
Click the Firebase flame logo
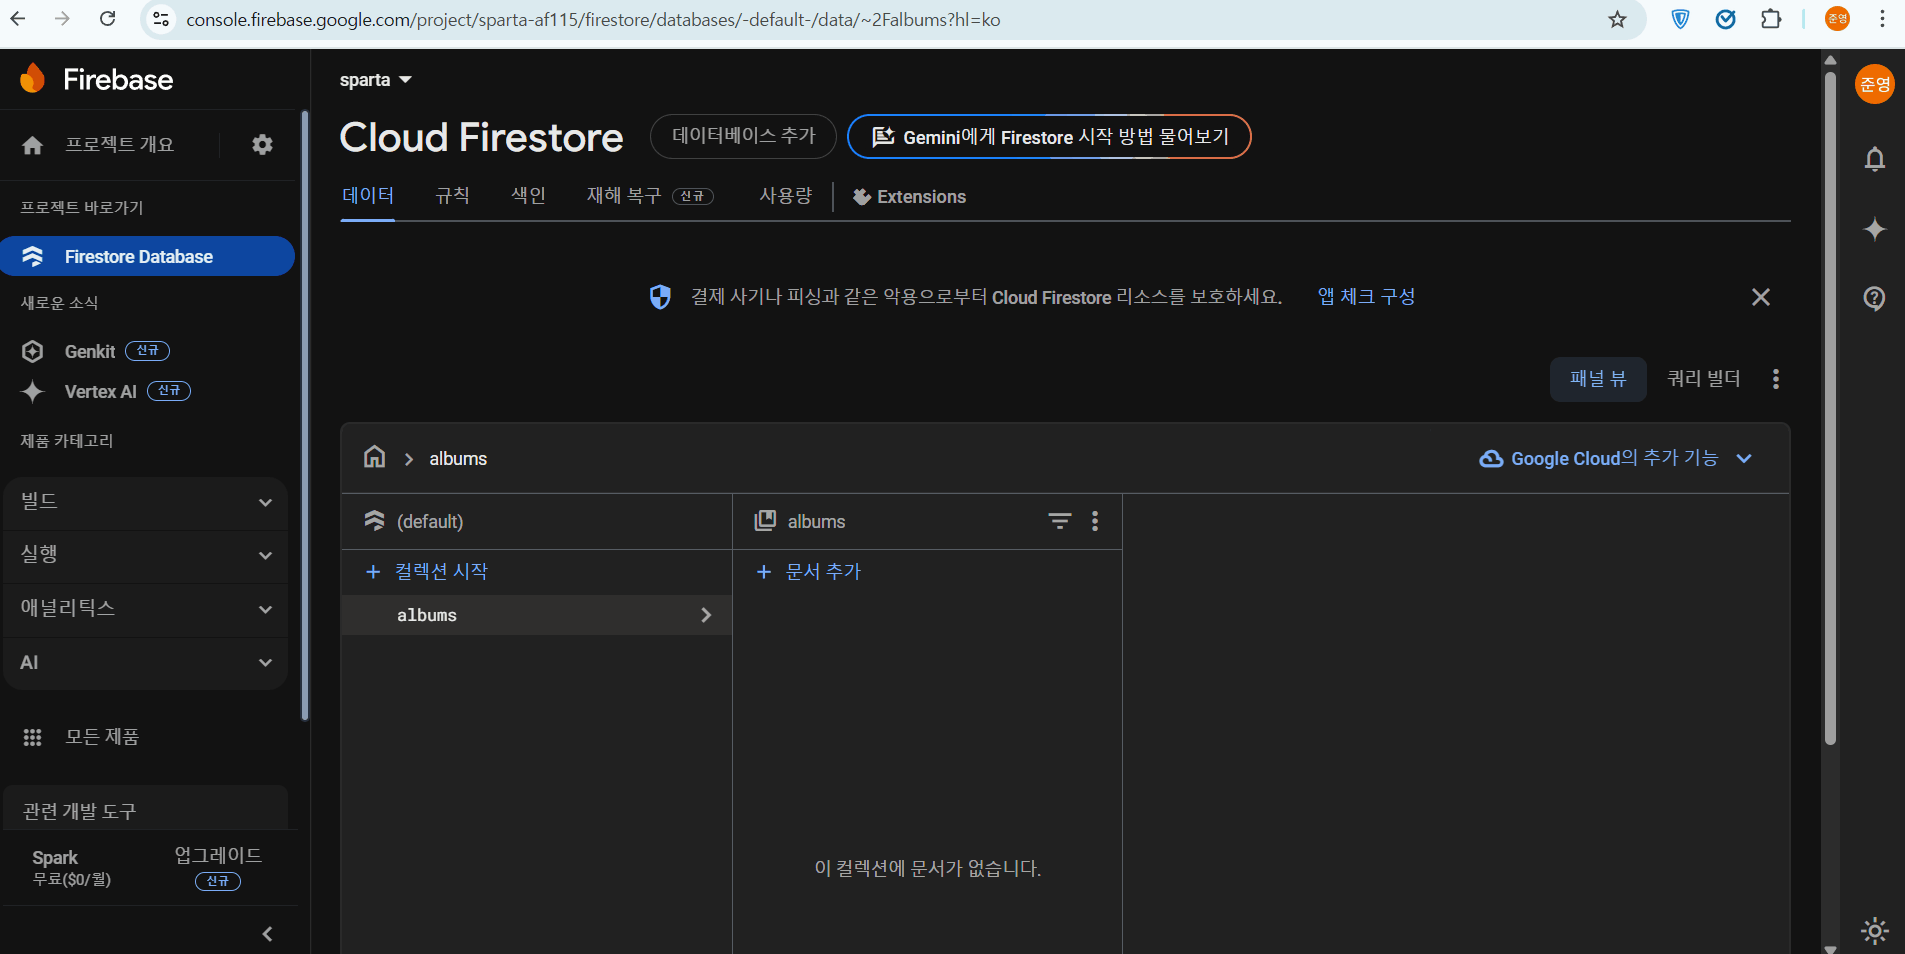33,78
